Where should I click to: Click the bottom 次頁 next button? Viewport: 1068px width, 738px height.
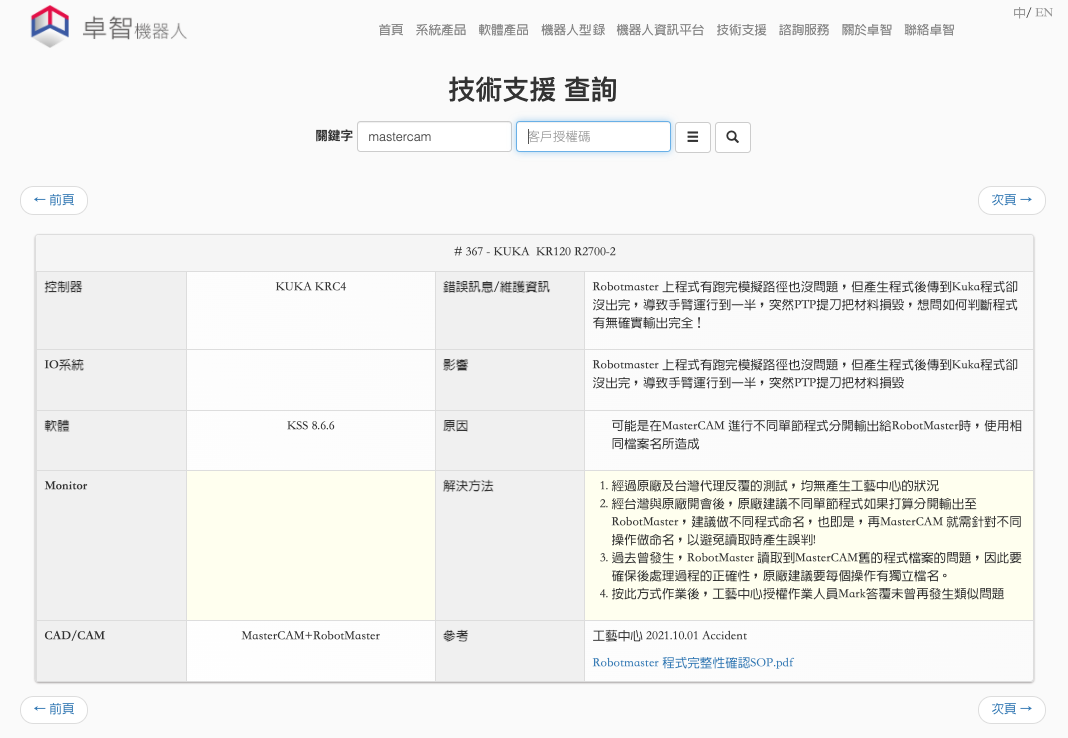pos(1011,709)
